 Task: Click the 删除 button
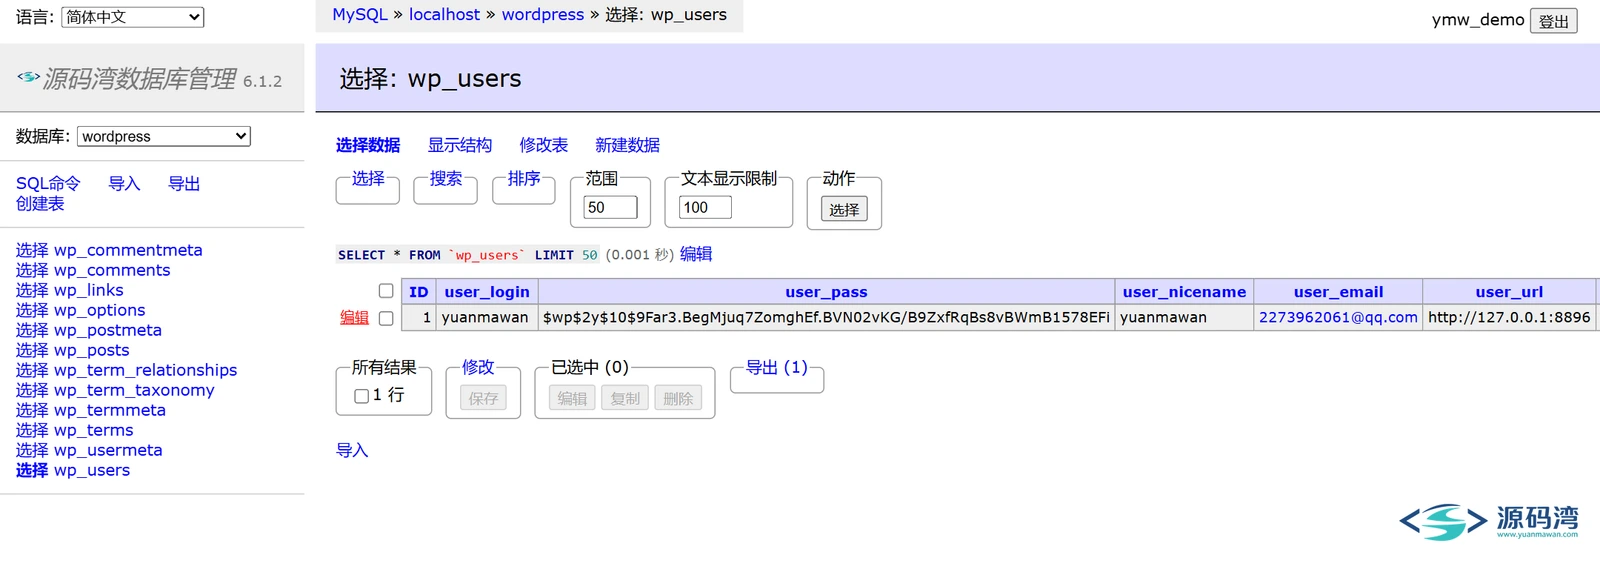point(678,398)
